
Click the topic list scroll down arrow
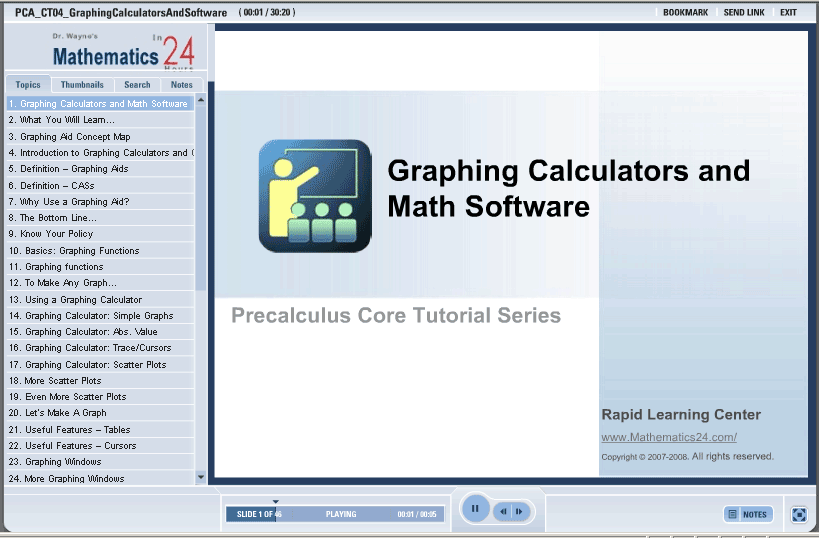coord(201,477)
